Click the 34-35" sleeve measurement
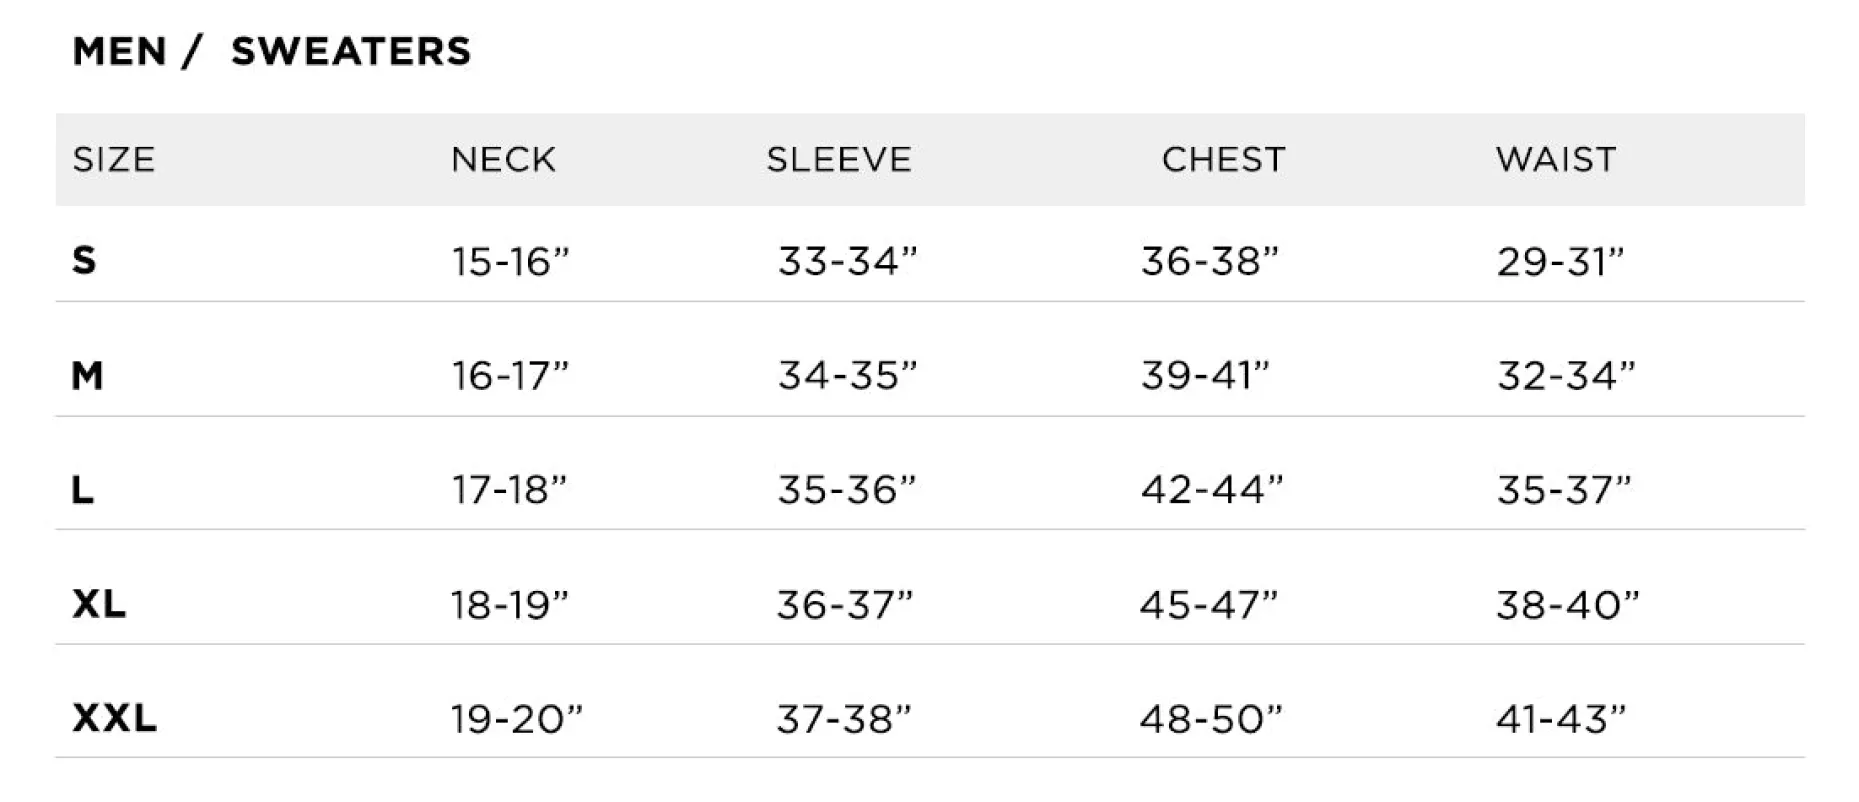The height and width of the screenshot is (802, 1859). 847,376
